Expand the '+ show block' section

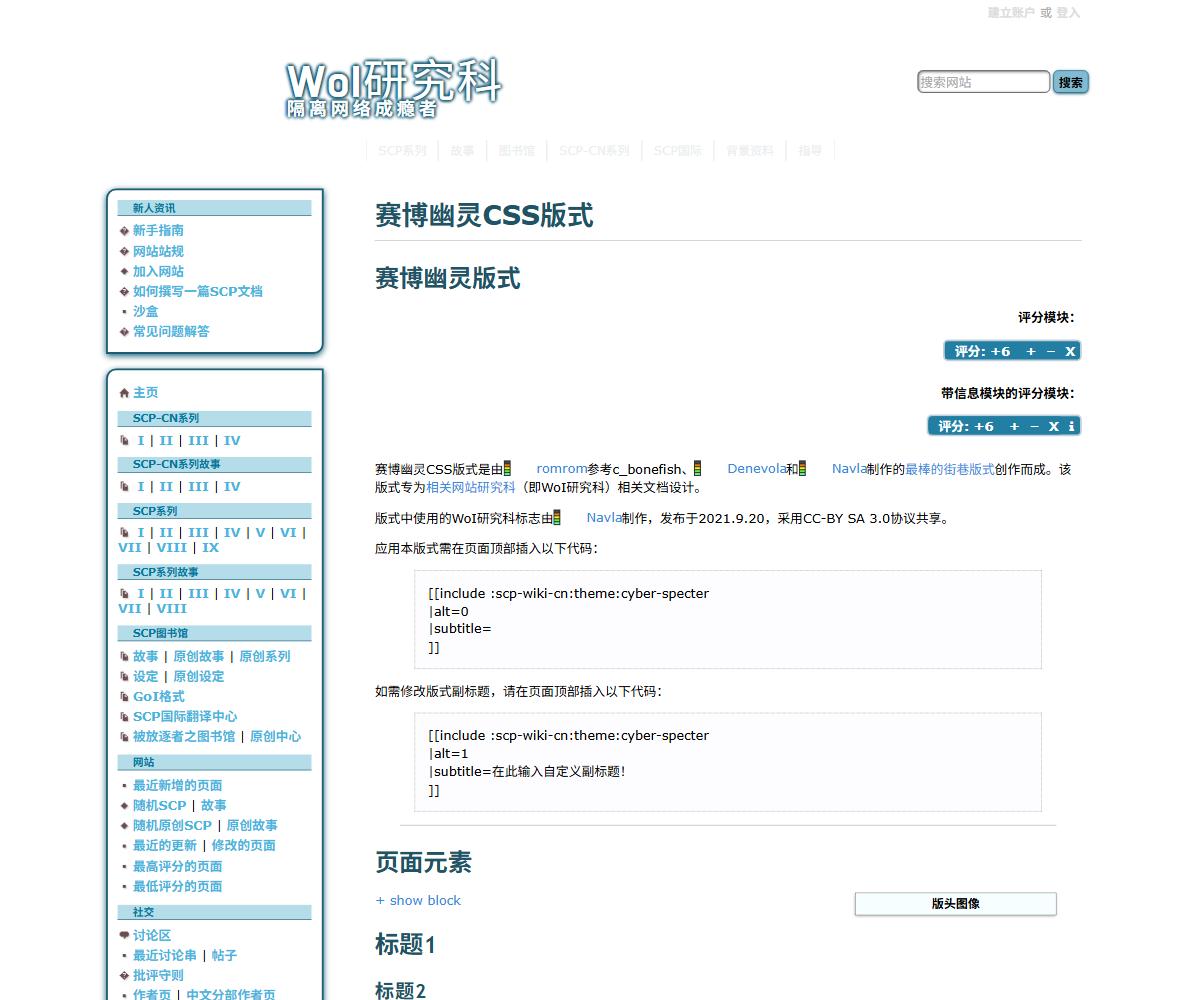418,900
